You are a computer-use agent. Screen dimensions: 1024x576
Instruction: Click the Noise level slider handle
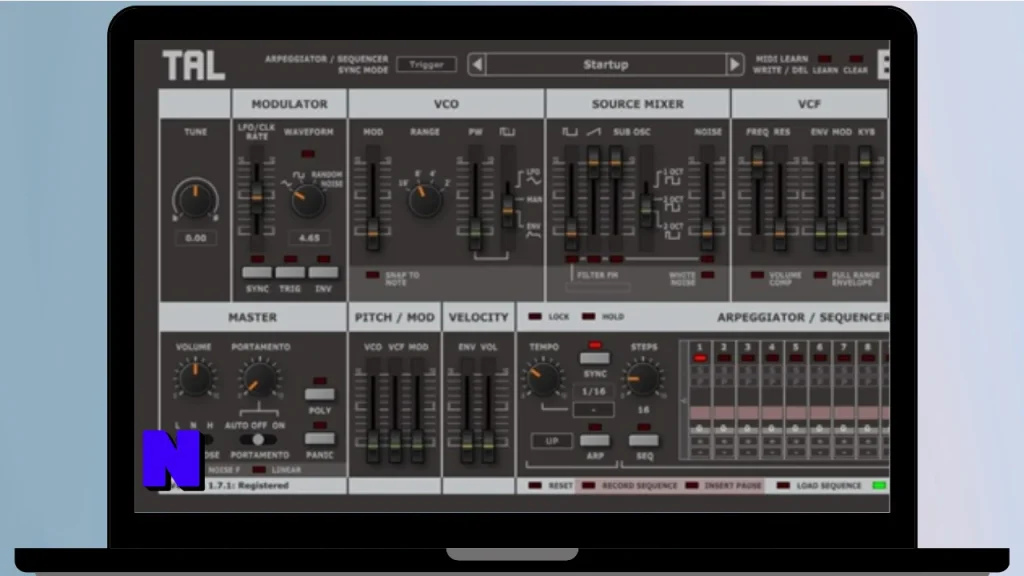coord(707,232)
